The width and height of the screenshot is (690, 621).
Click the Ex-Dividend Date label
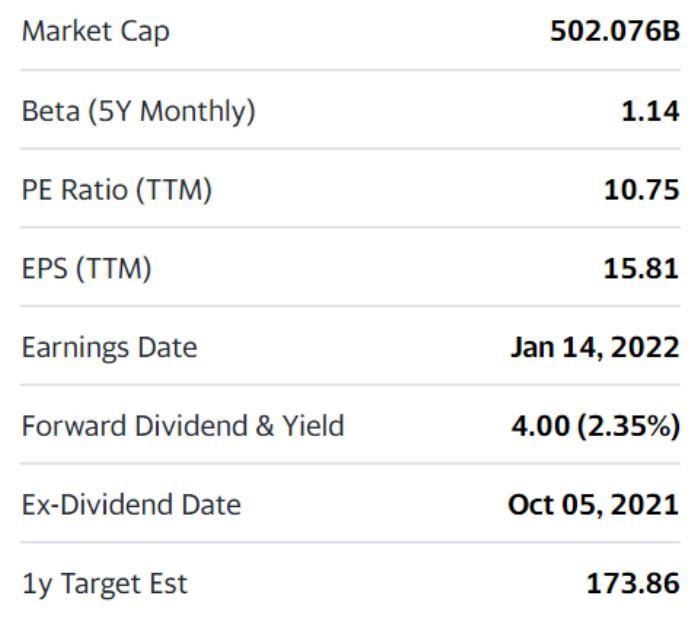[x=131, y=504]
